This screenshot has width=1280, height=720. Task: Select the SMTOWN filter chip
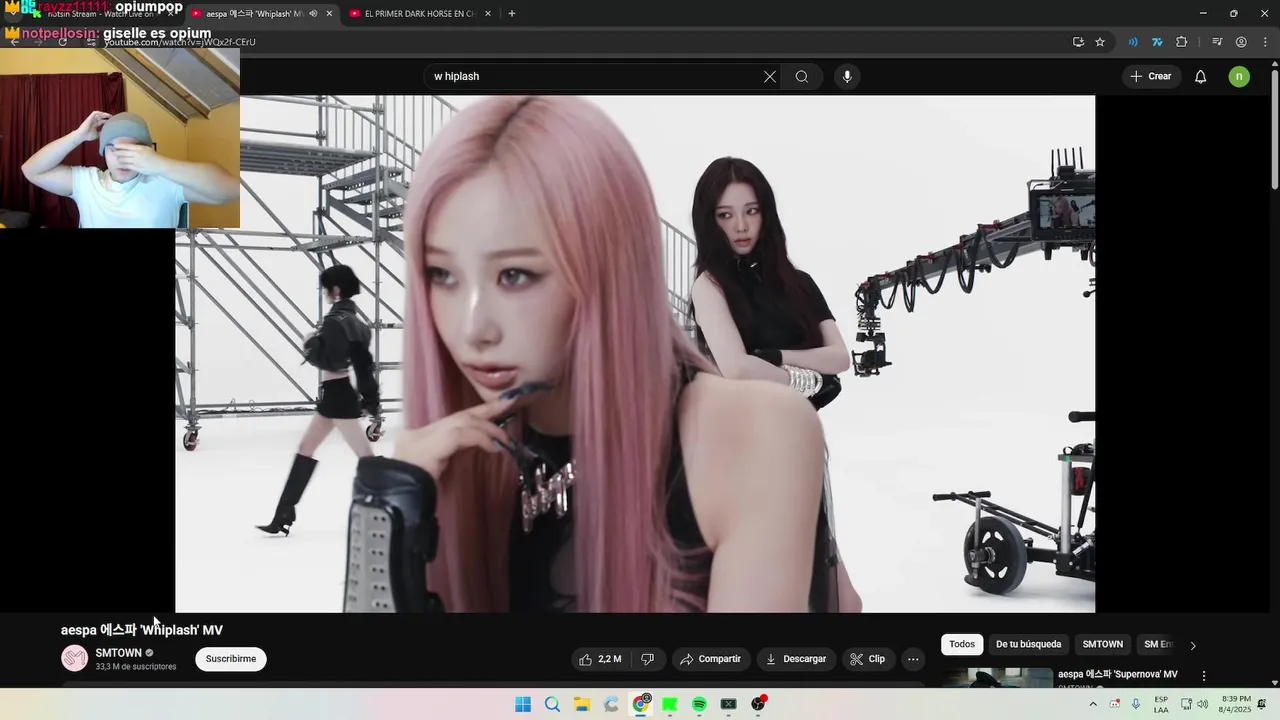tap(1103, 644)
